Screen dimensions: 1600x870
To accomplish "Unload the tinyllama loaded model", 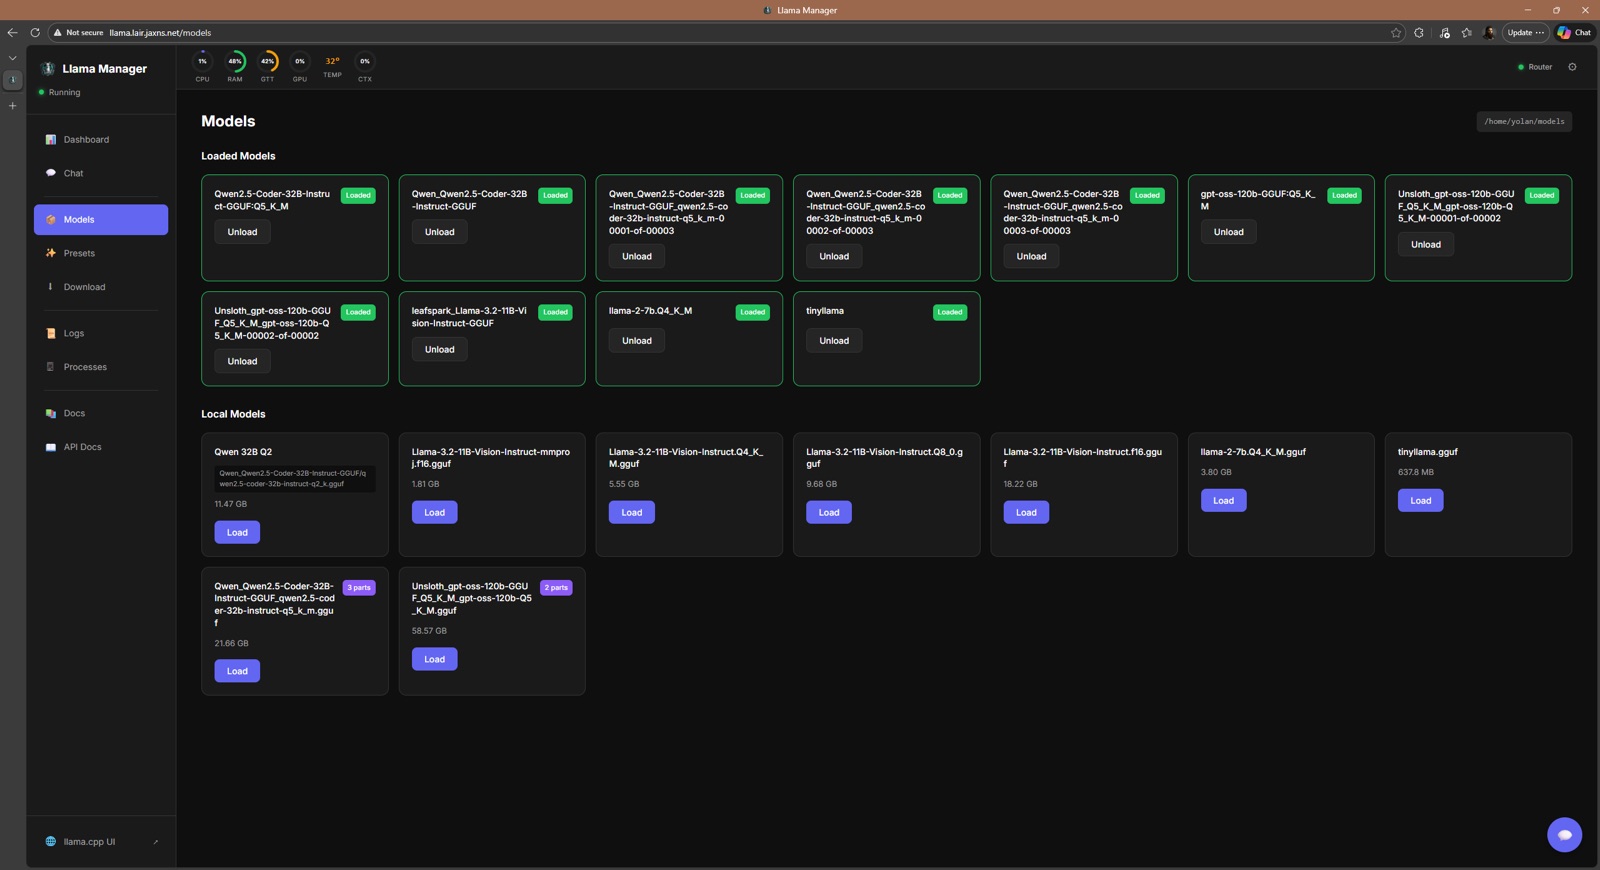I will pyautogui.click(x=834, y=341).
